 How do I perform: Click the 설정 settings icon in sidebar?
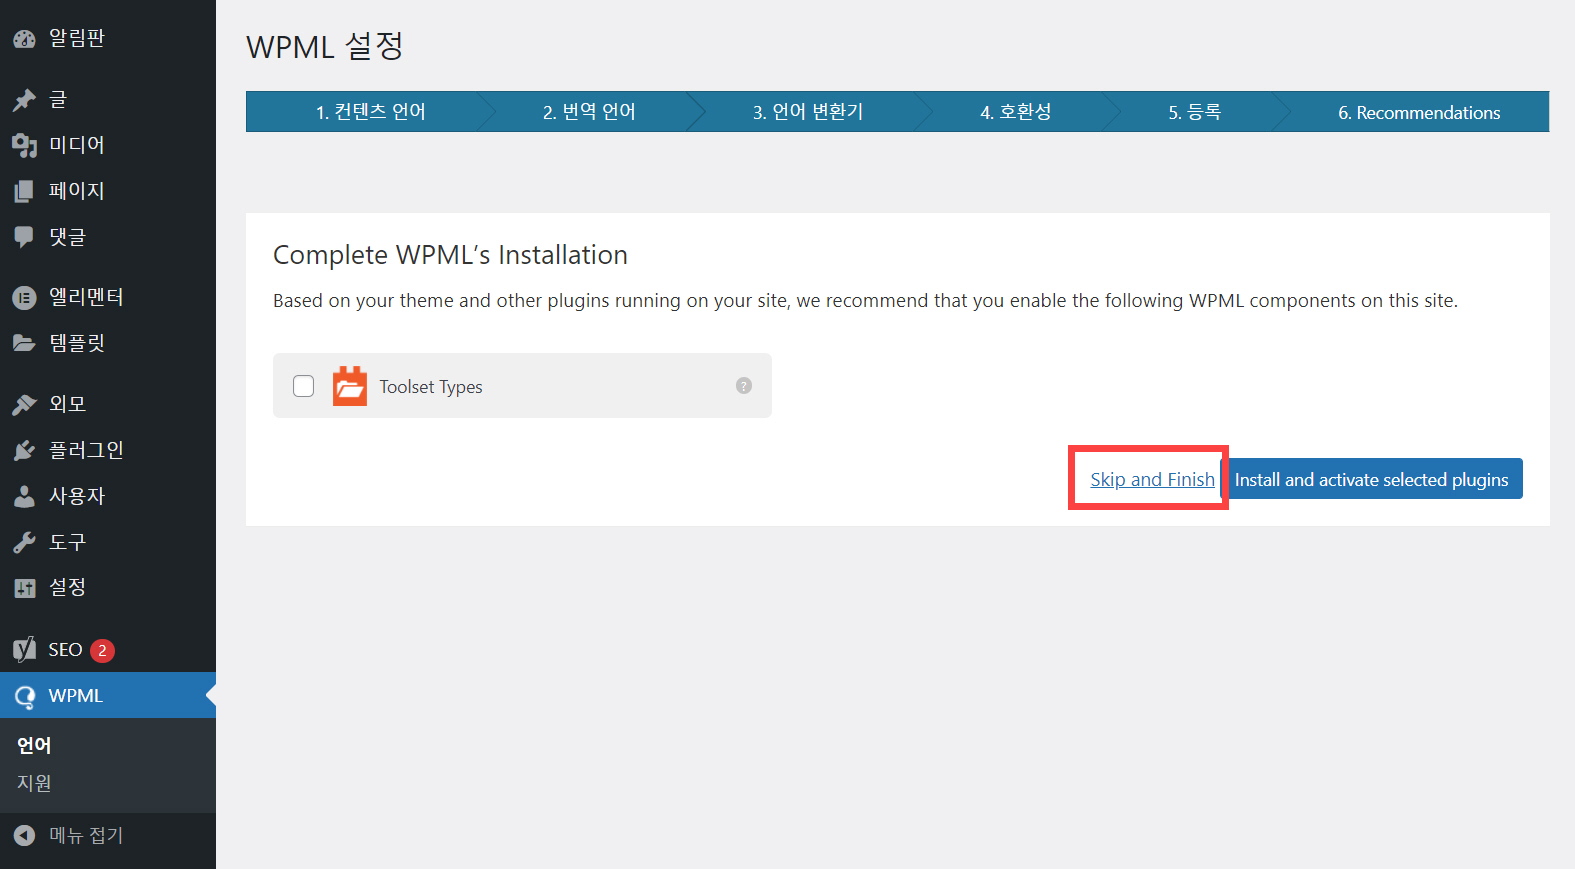(24, 588)
